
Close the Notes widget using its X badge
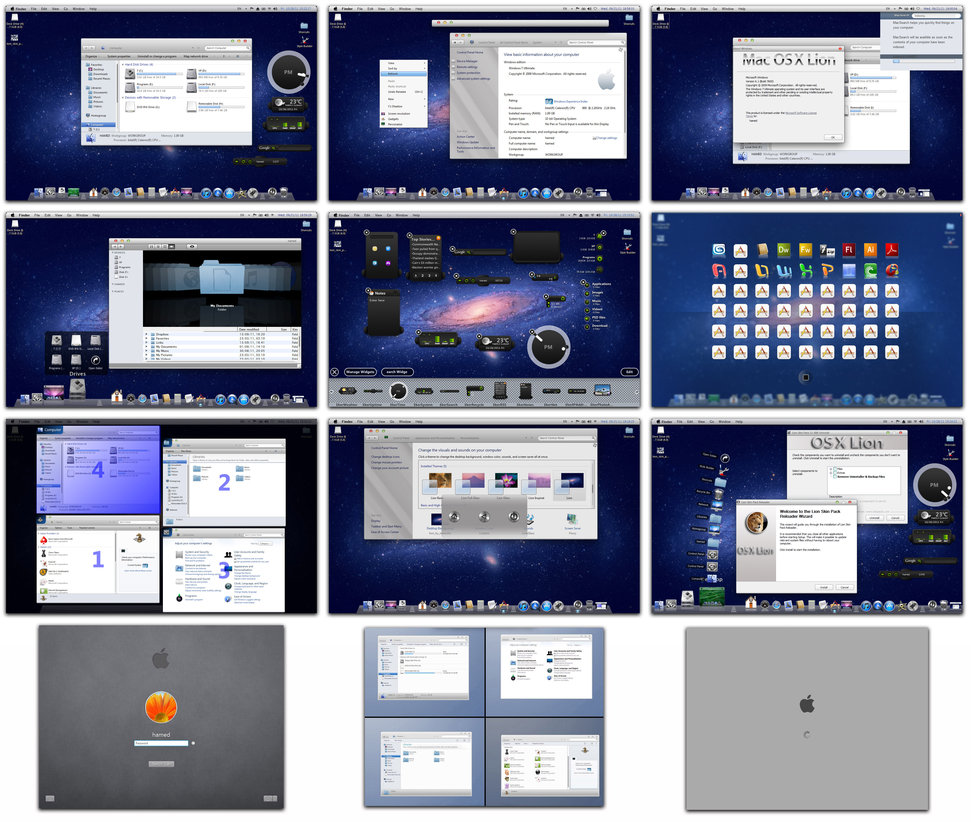pos(369,291)
